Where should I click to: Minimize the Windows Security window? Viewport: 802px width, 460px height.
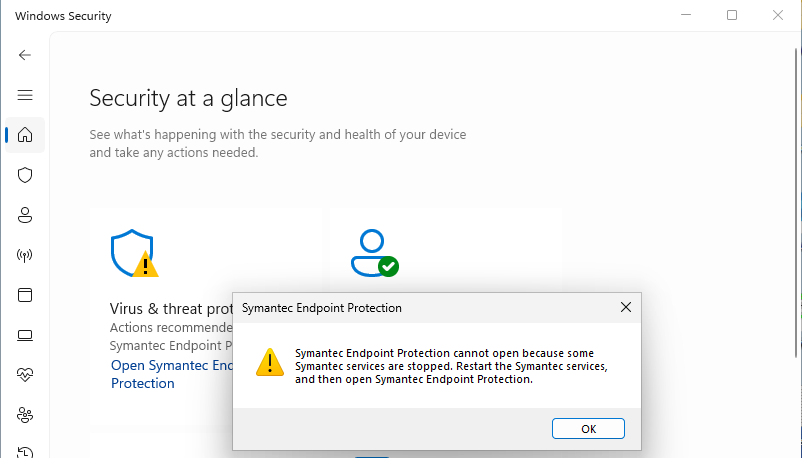point(686,16)
